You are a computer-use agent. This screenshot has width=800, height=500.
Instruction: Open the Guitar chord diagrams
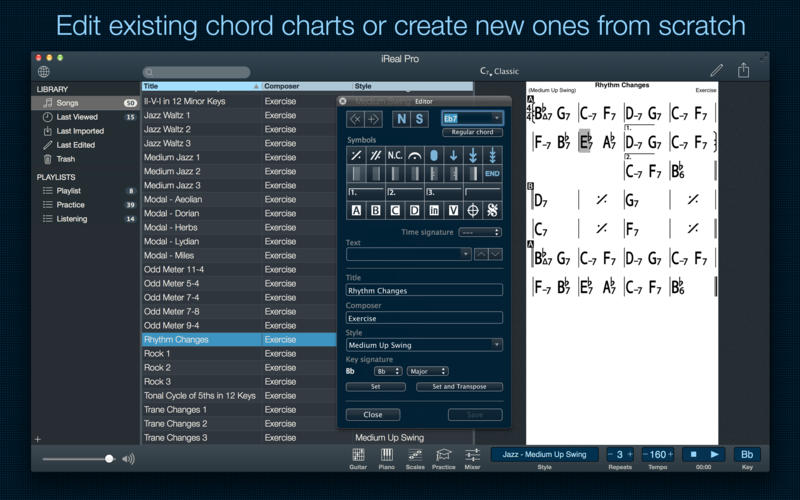tap(358, 457)
